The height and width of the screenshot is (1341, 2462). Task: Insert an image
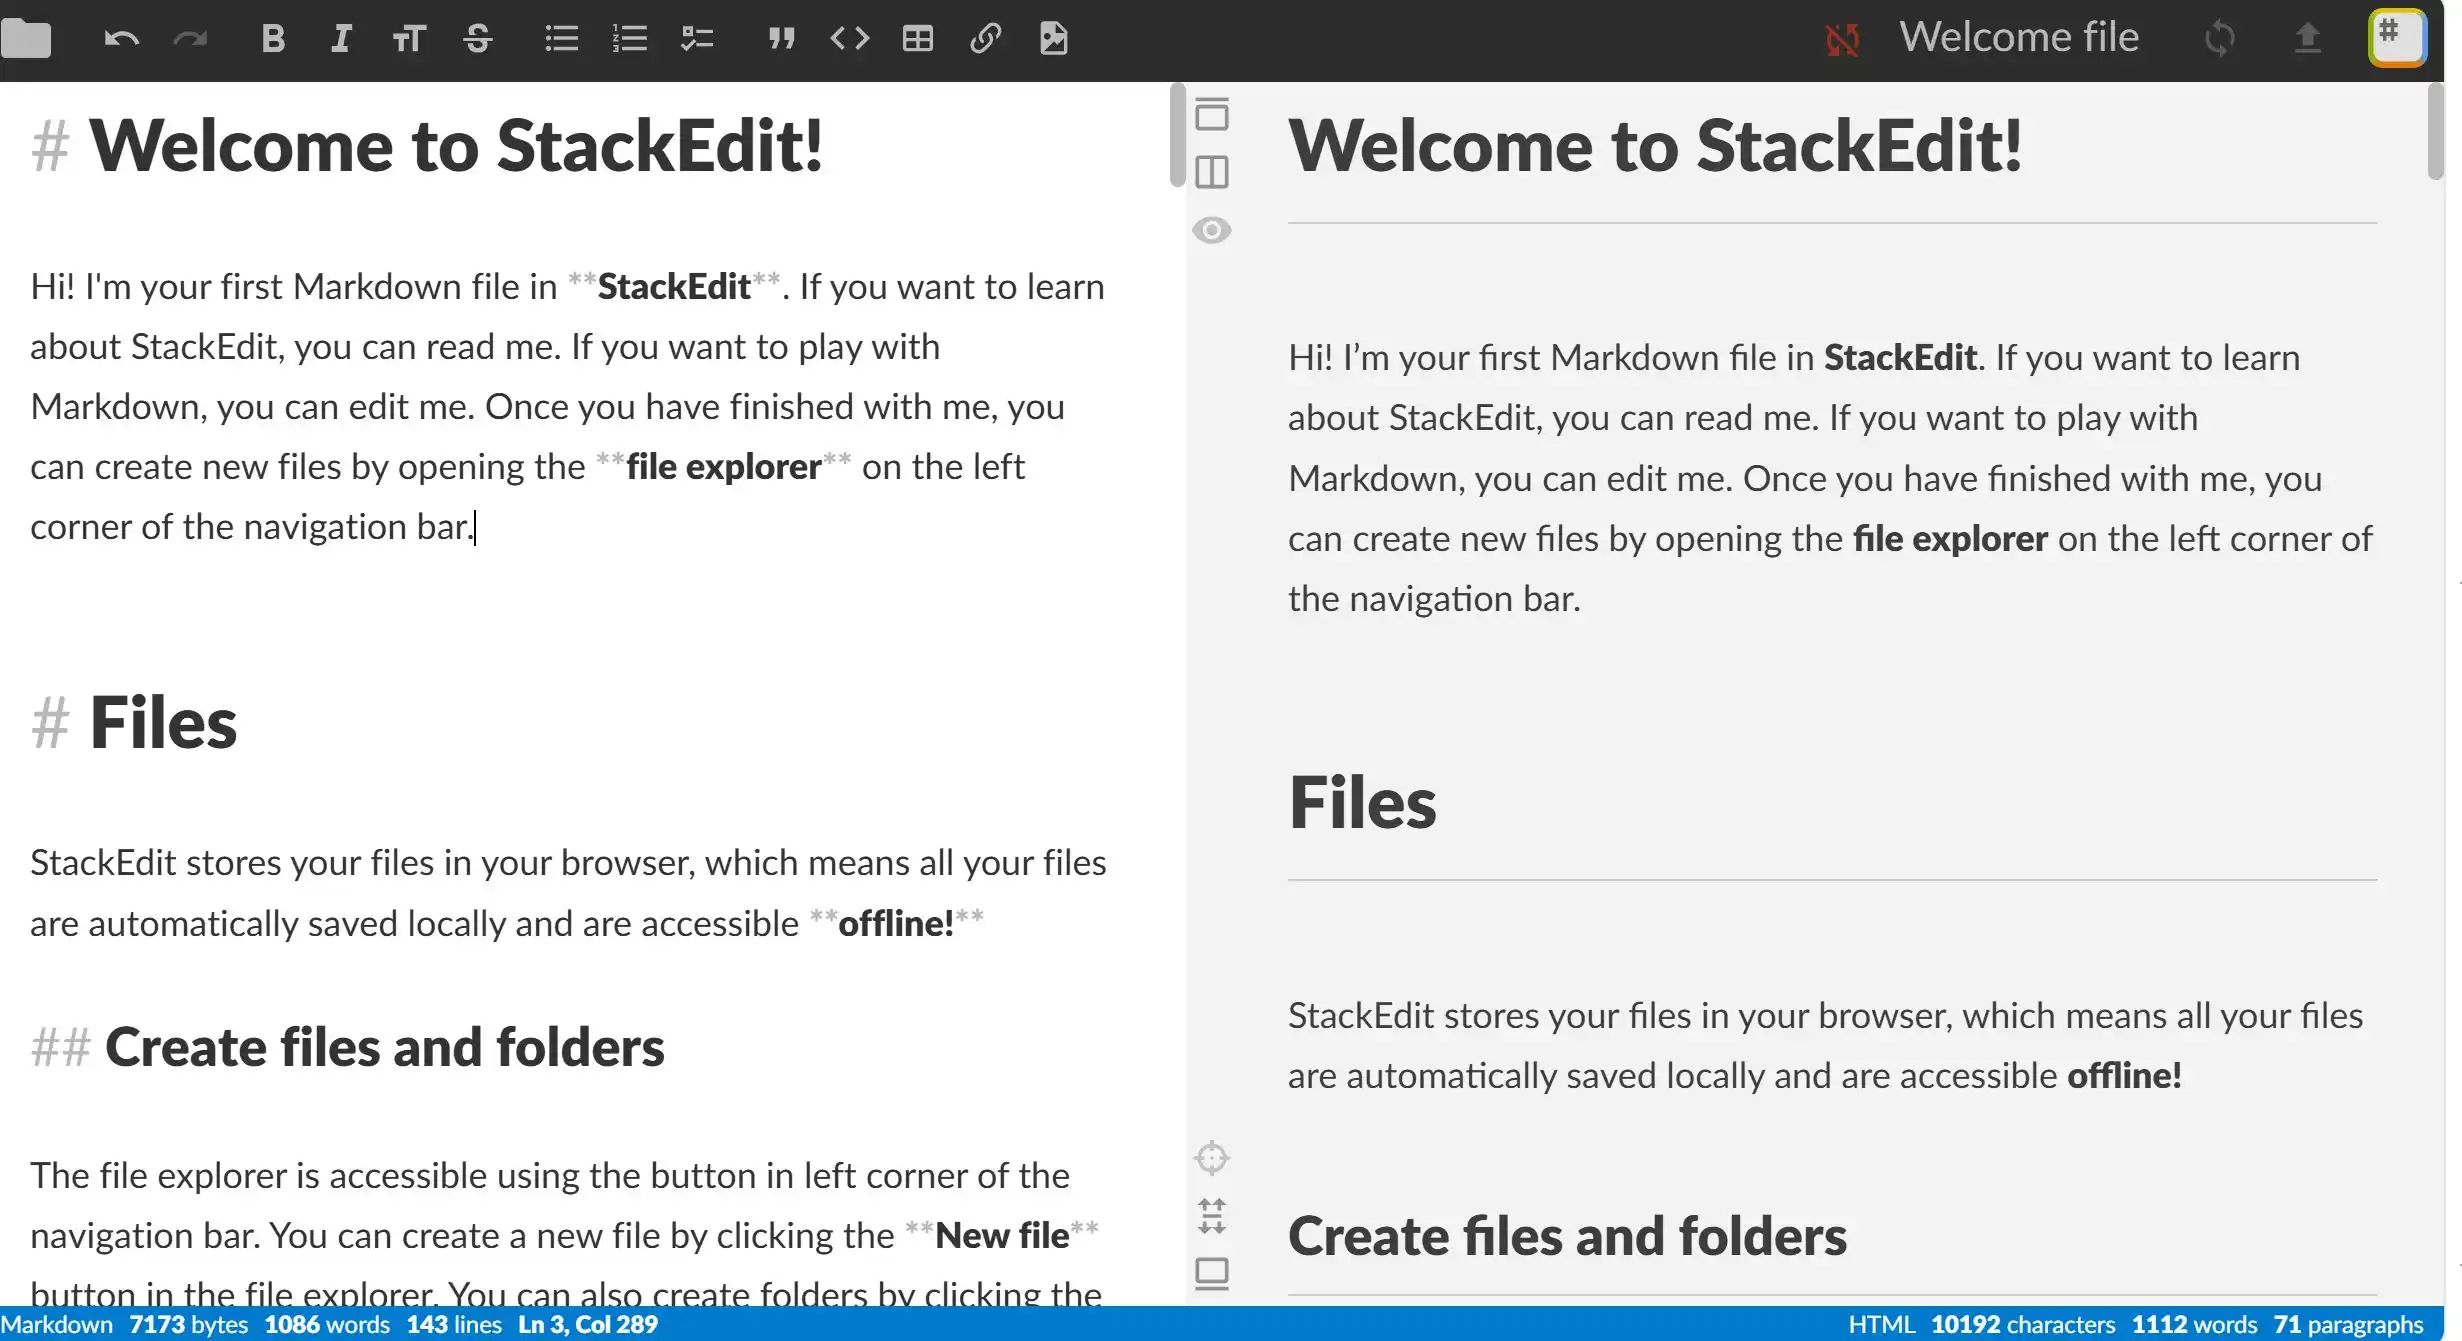[1054, 39]
